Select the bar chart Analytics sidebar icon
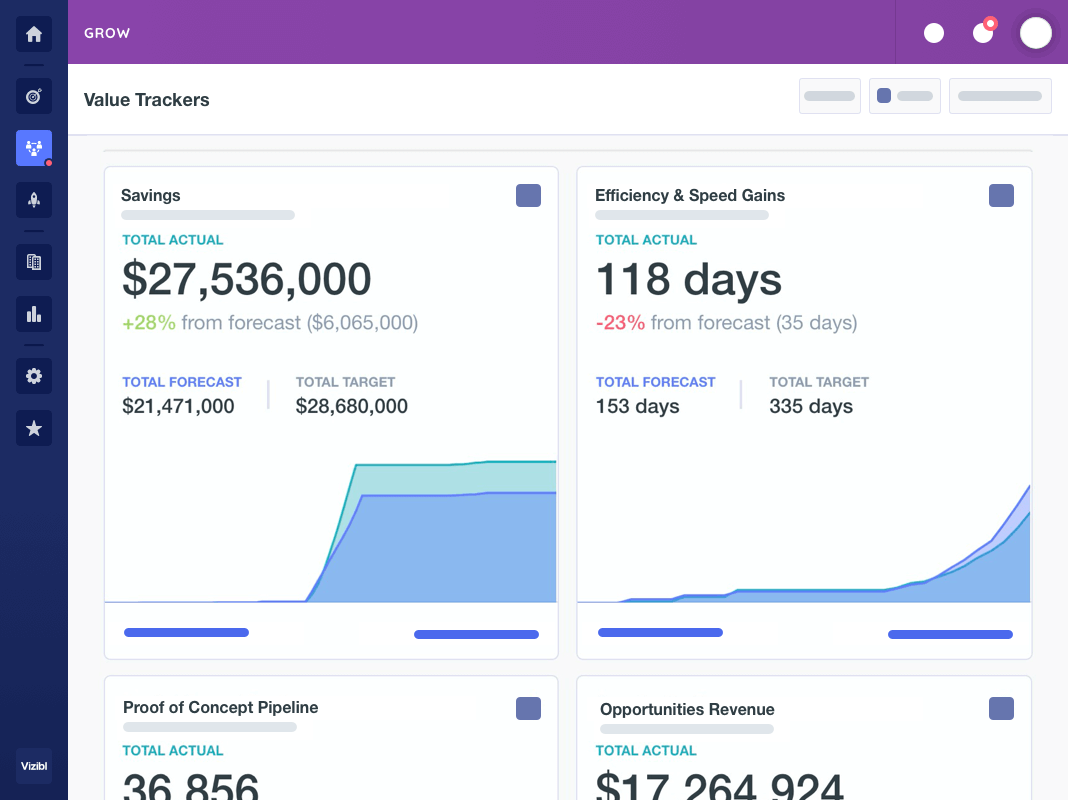This screenshot has height=800, width=1068. pyautogui.click(x=33, y=314)
